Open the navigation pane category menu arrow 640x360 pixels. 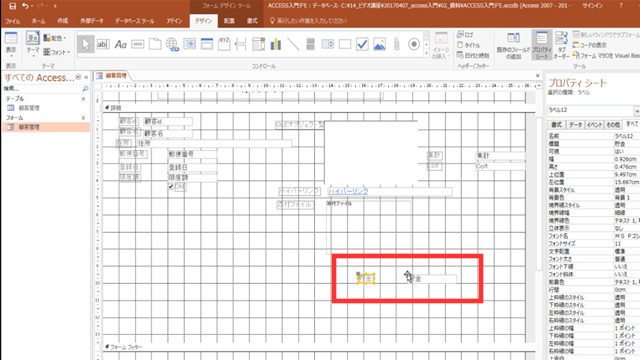[x=78, y=77]
